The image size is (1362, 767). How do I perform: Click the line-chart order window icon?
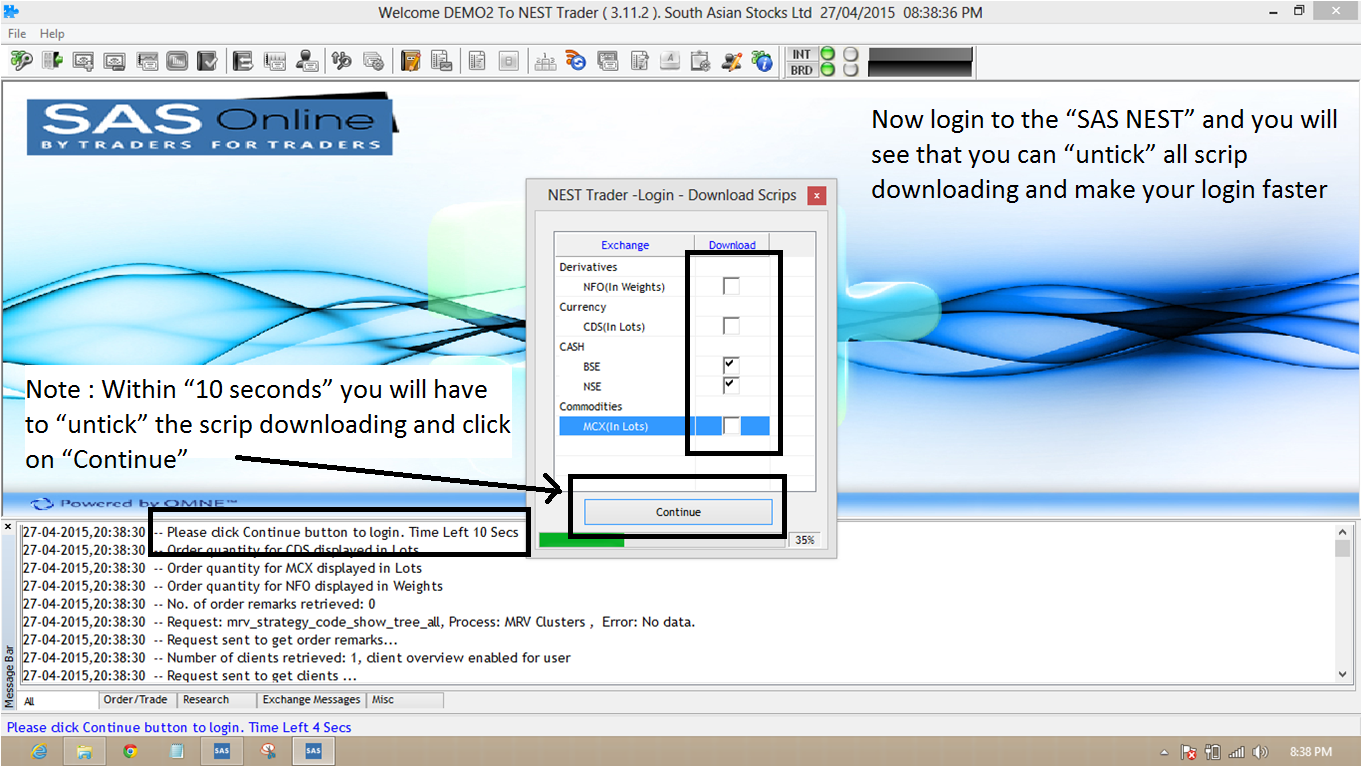tap(146, 61)
